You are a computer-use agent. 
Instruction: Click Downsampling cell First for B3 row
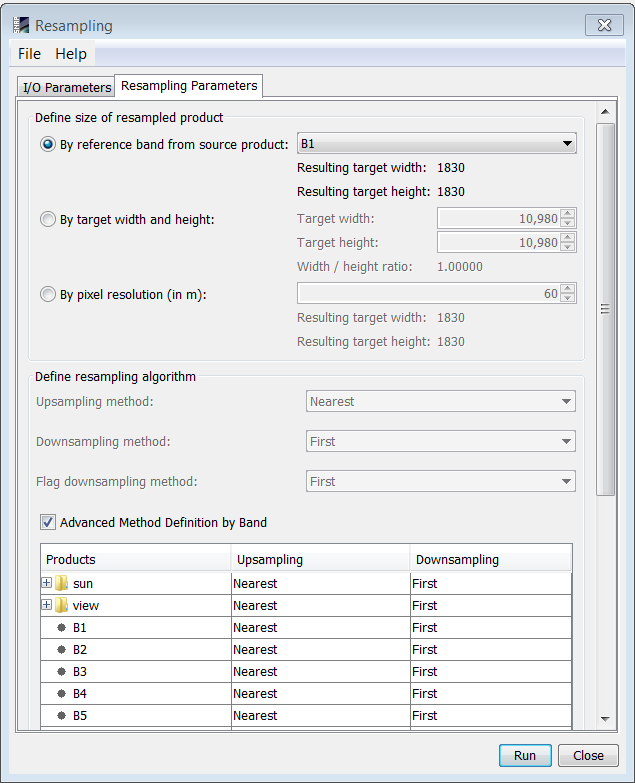tap(491, 671)
